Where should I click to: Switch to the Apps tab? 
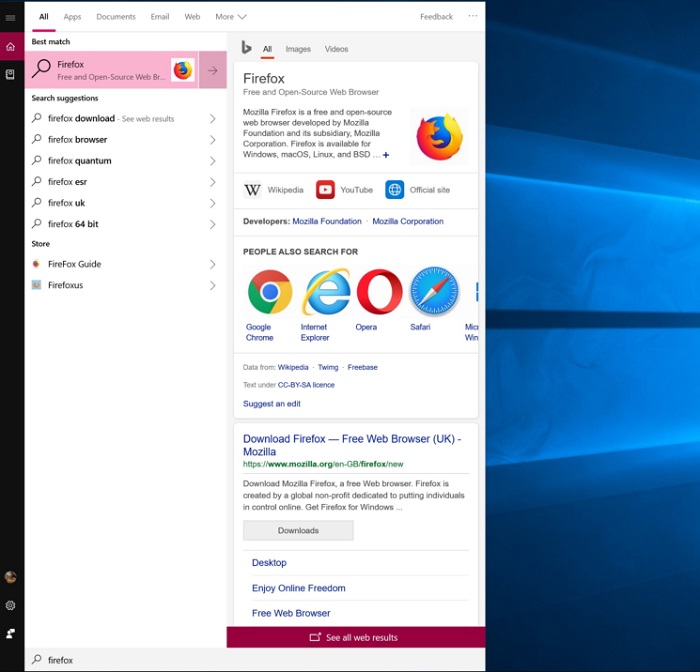[x=72, y=17]
